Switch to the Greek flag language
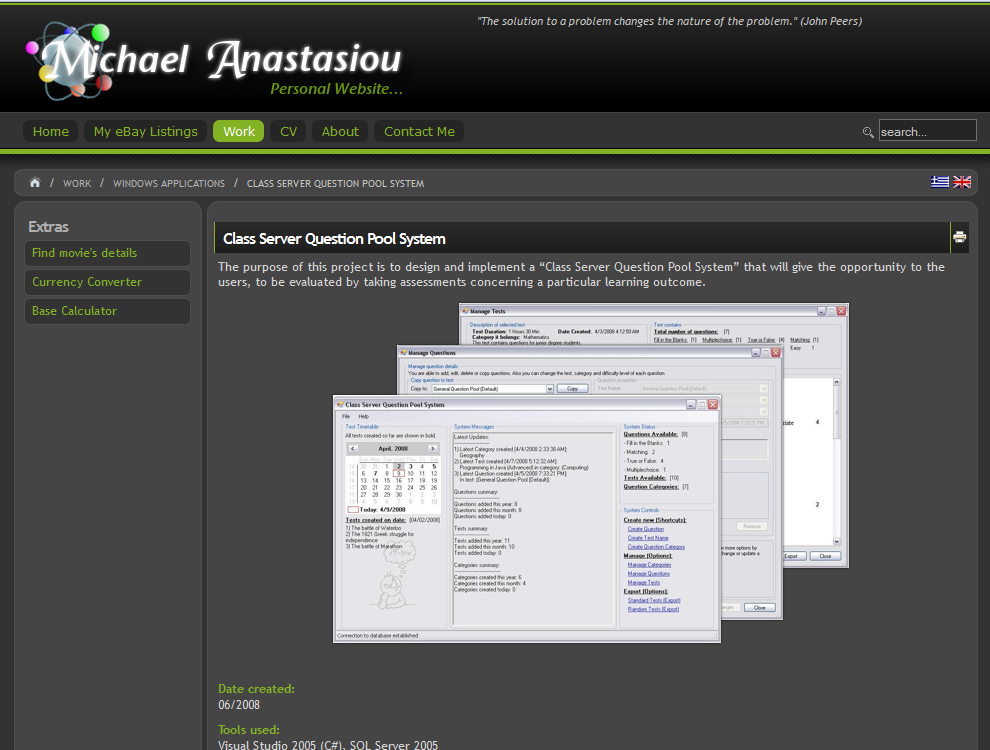The height and width of the screenshot is (750, 990). [939, 182]
